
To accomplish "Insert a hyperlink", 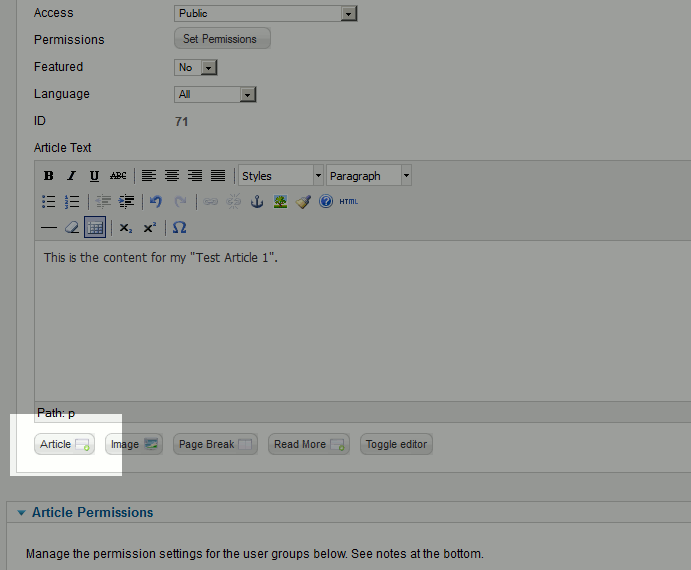I will point(210,201).
